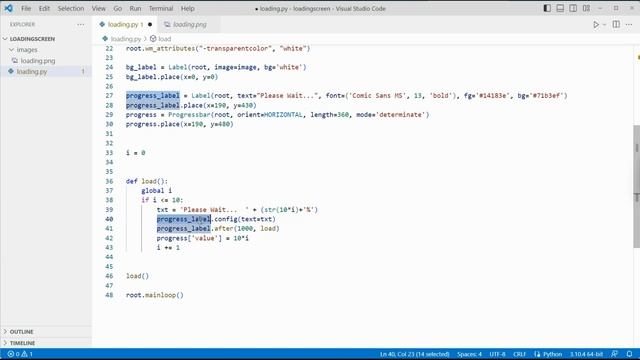Click 'i += 1' code line
This screenshot has width=640, height=360.
pos(168,247)
